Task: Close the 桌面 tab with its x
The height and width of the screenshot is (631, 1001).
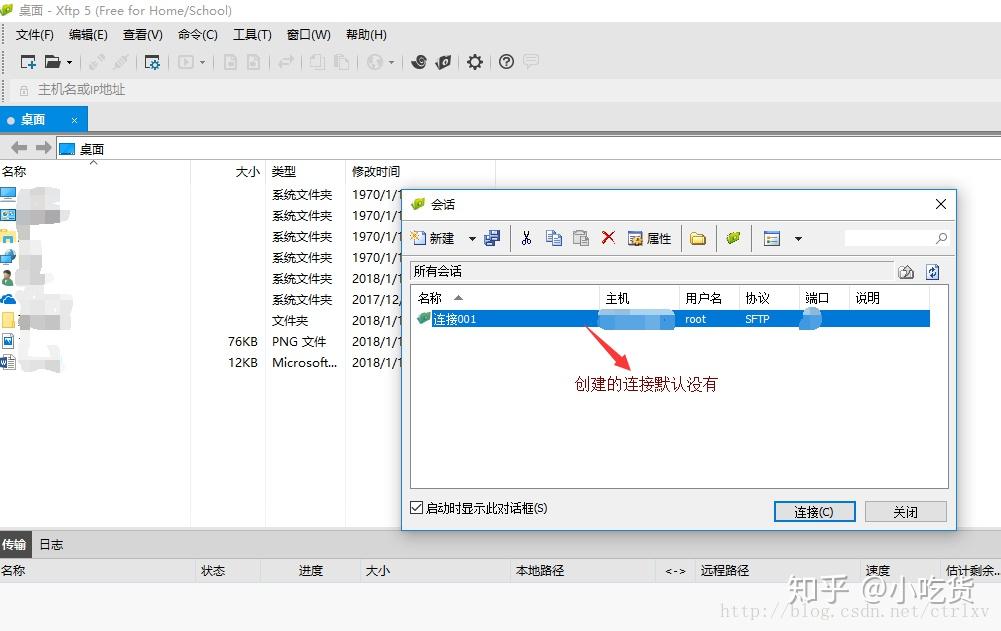Action: point(74,120)
